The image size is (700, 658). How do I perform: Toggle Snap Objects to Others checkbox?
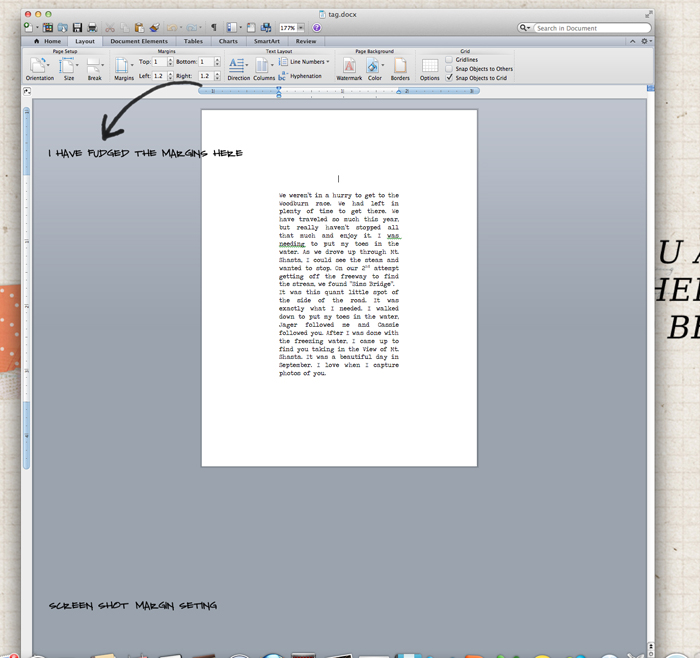[450, 69]
